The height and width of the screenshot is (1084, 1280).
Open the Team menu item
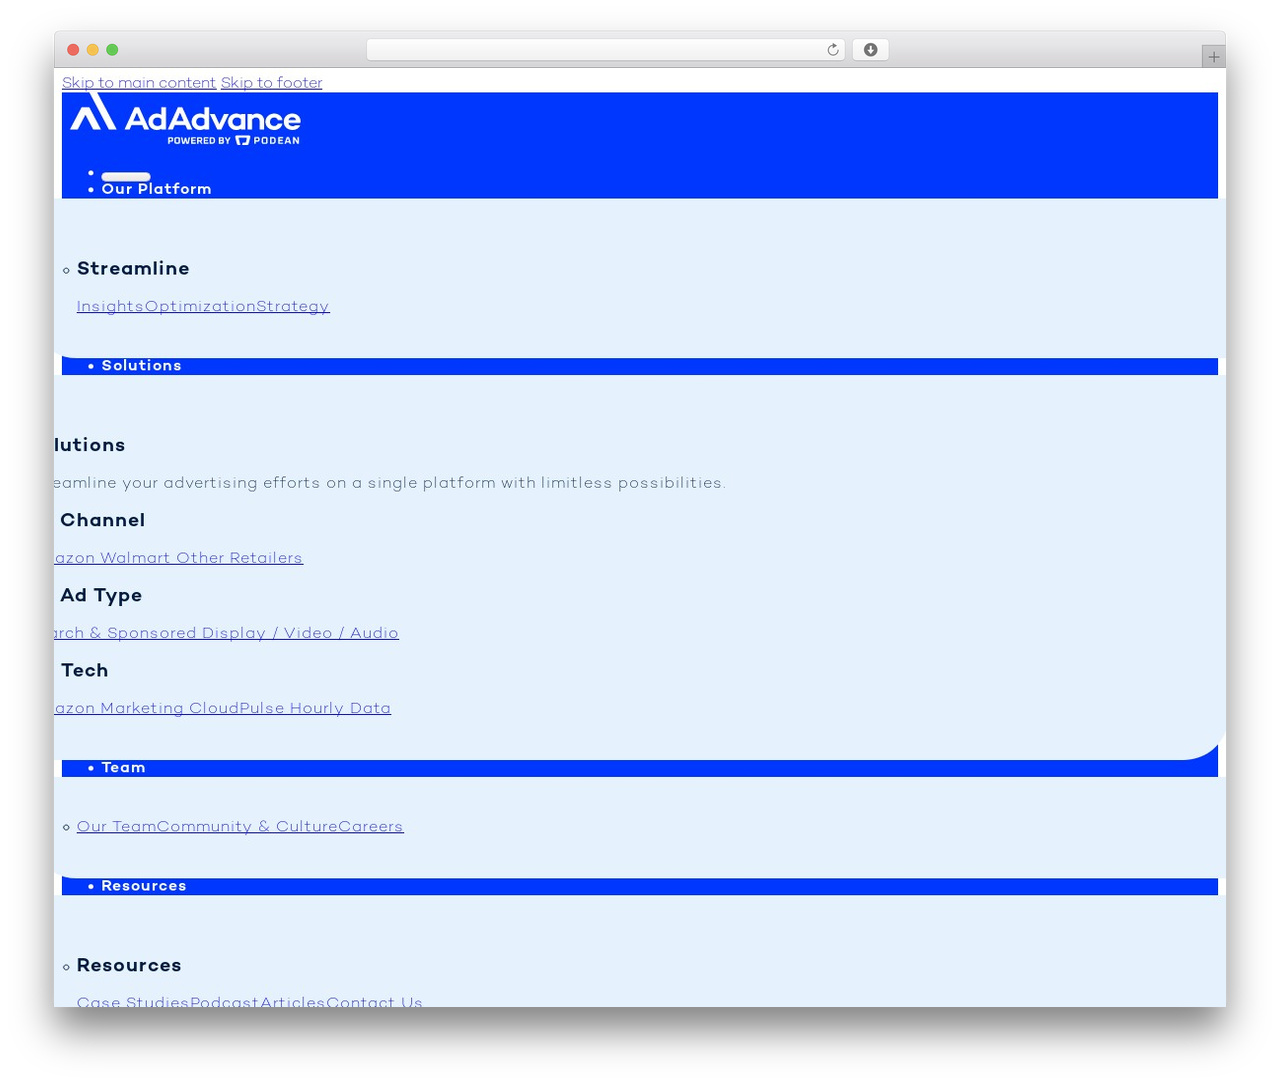tap(123, 768)
